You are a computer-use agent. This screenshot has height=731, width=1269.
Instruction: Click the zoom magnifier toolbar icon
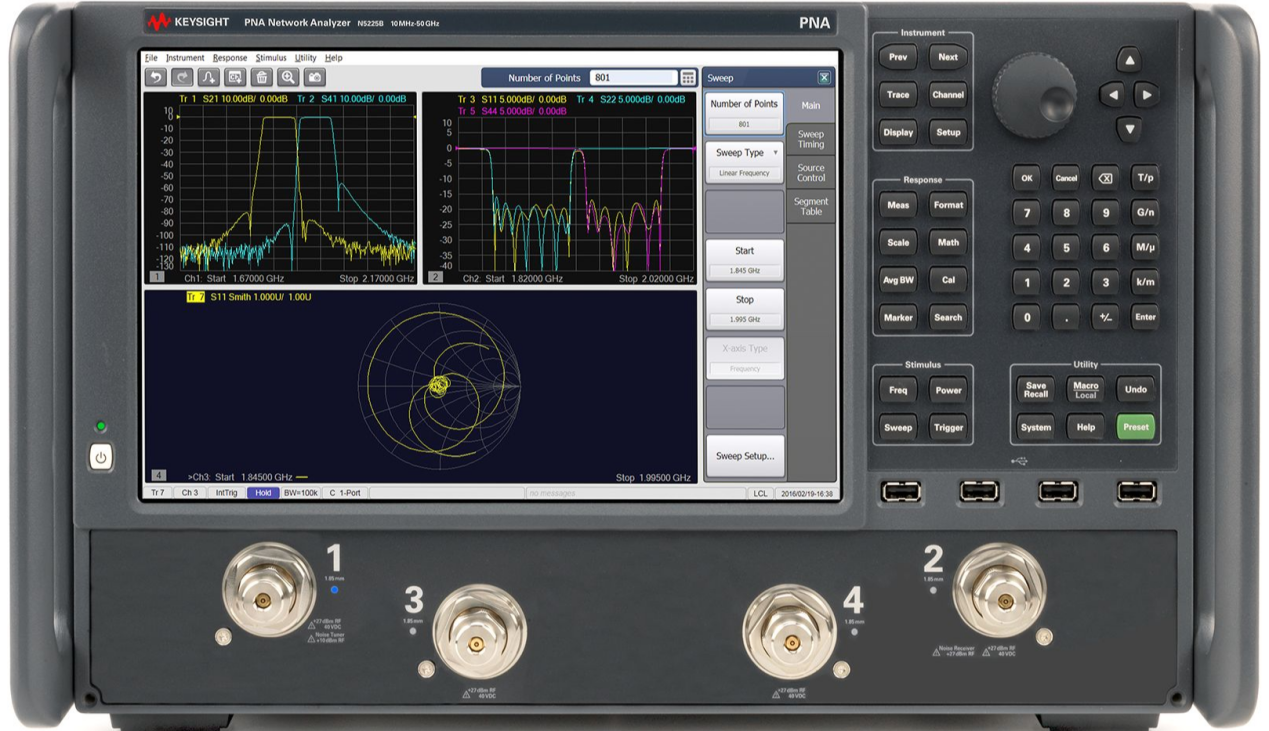288,77
